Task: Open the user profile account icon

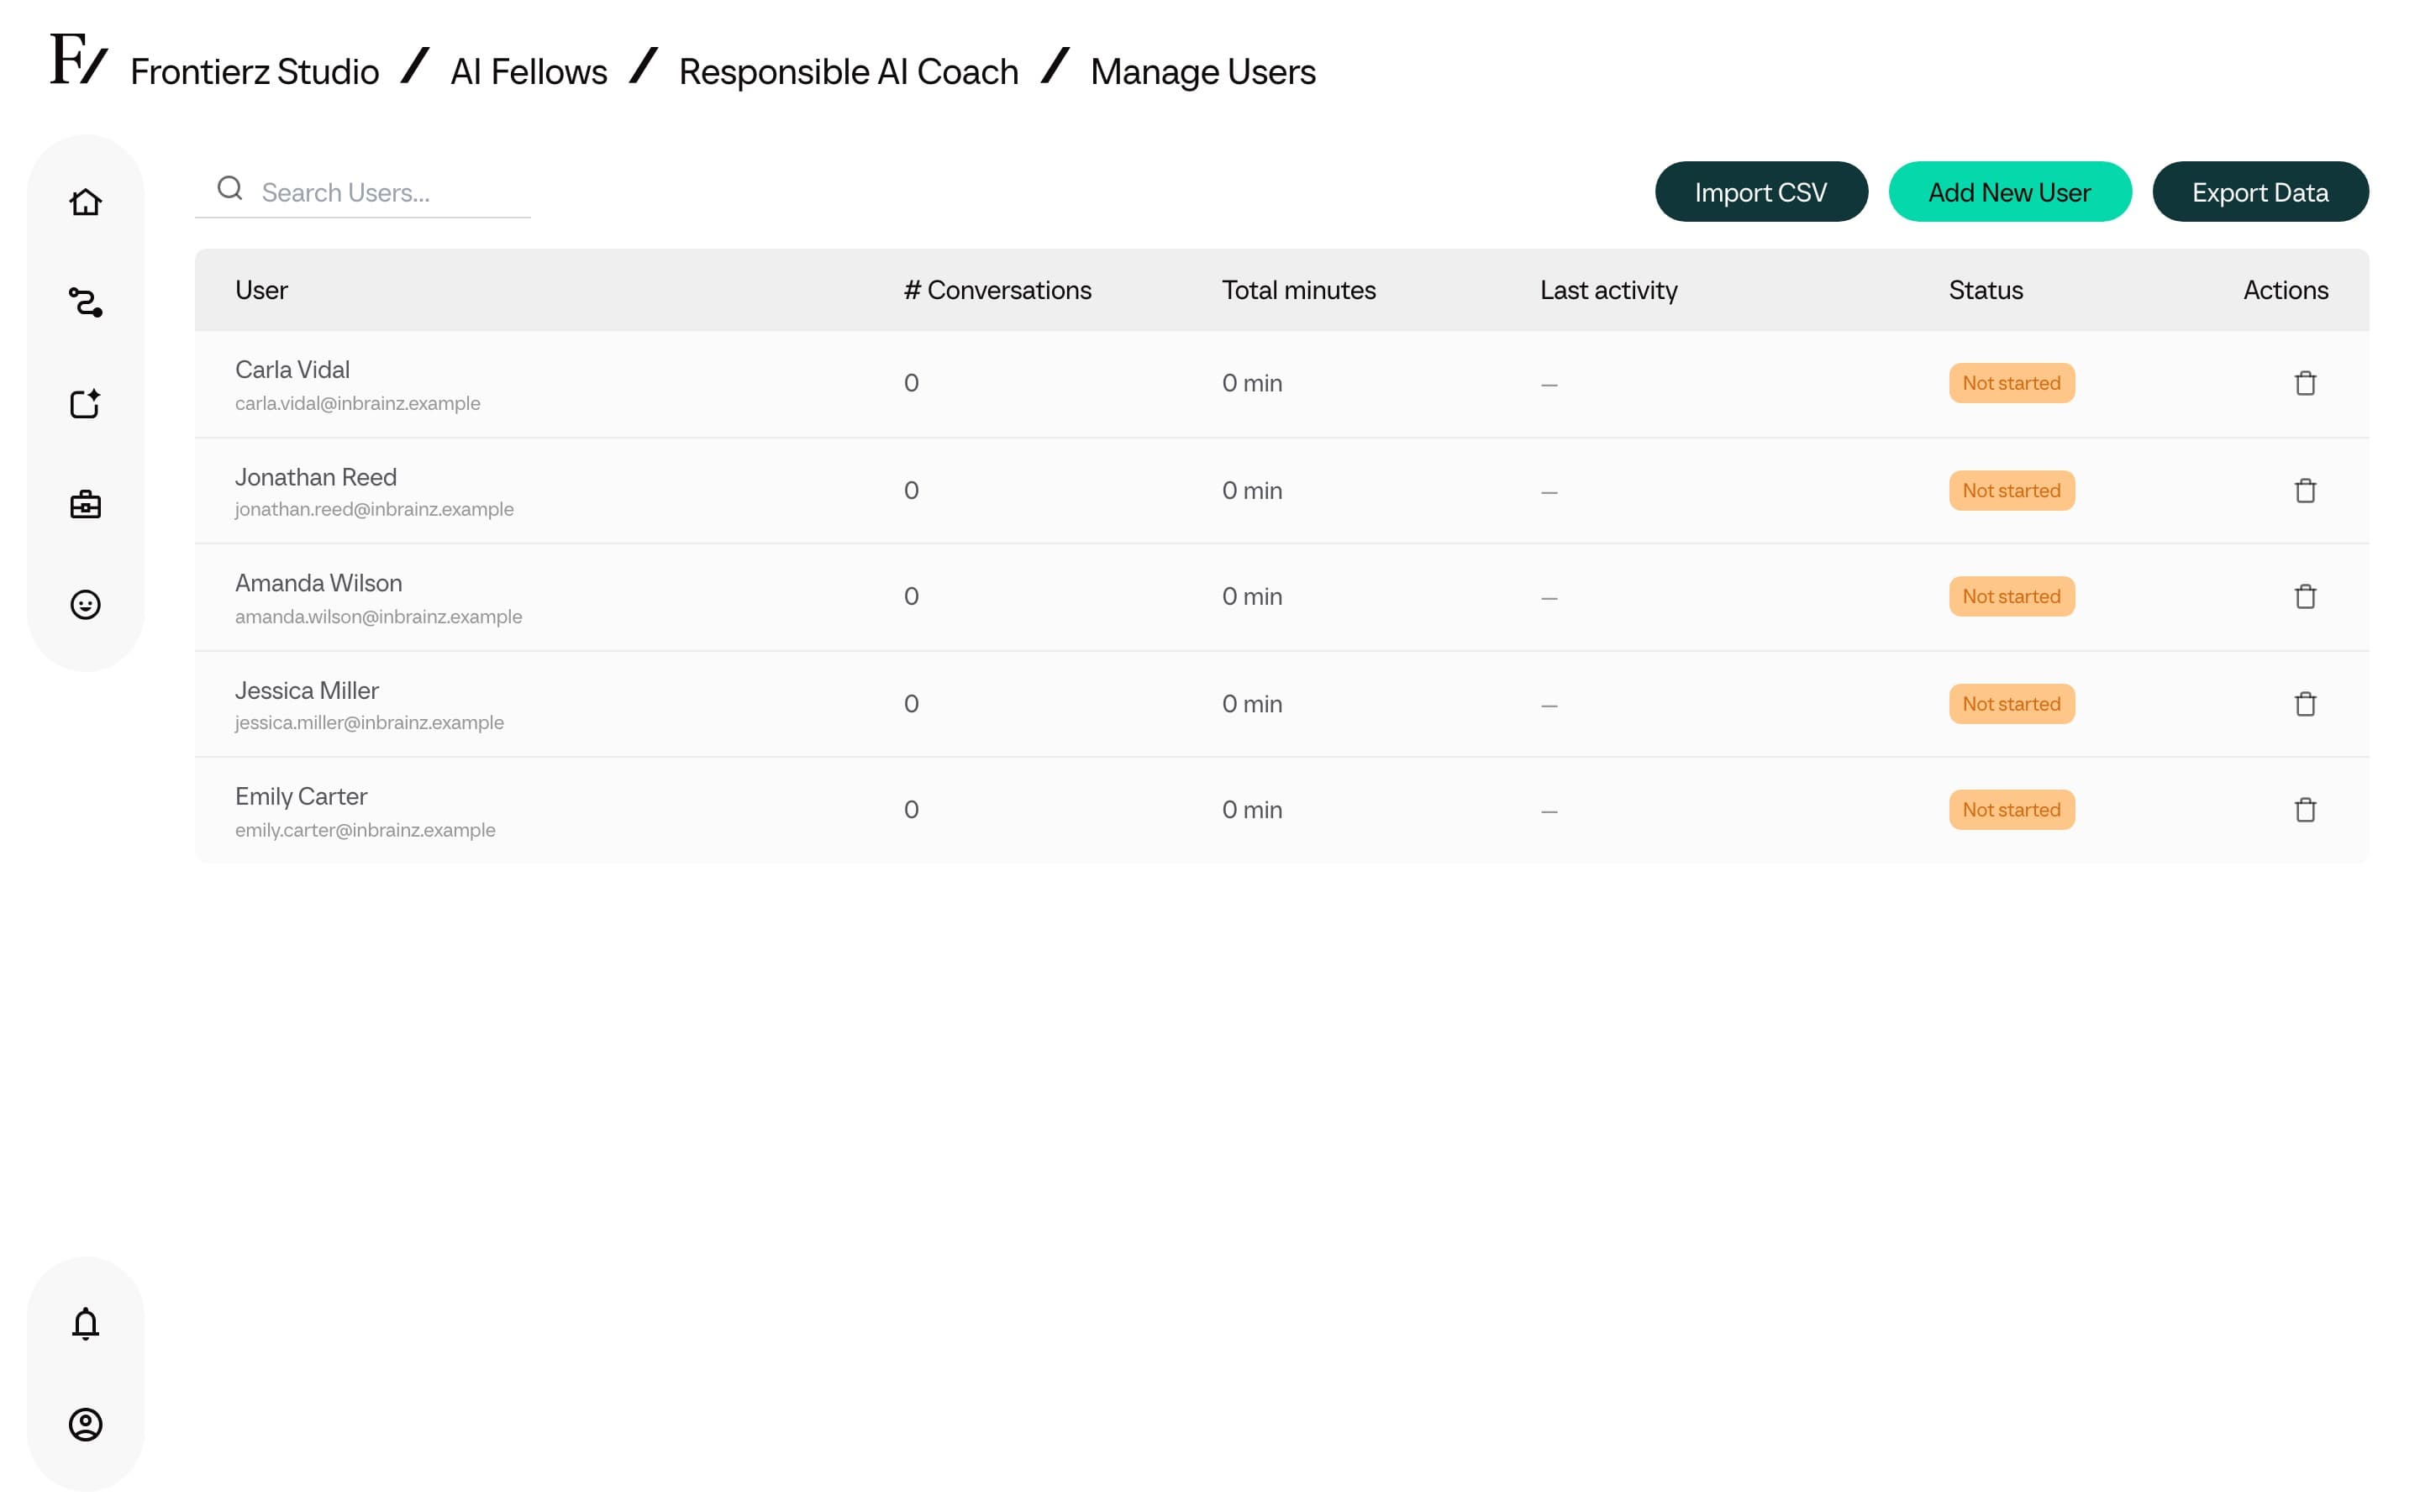Action: pos(85,1424)
